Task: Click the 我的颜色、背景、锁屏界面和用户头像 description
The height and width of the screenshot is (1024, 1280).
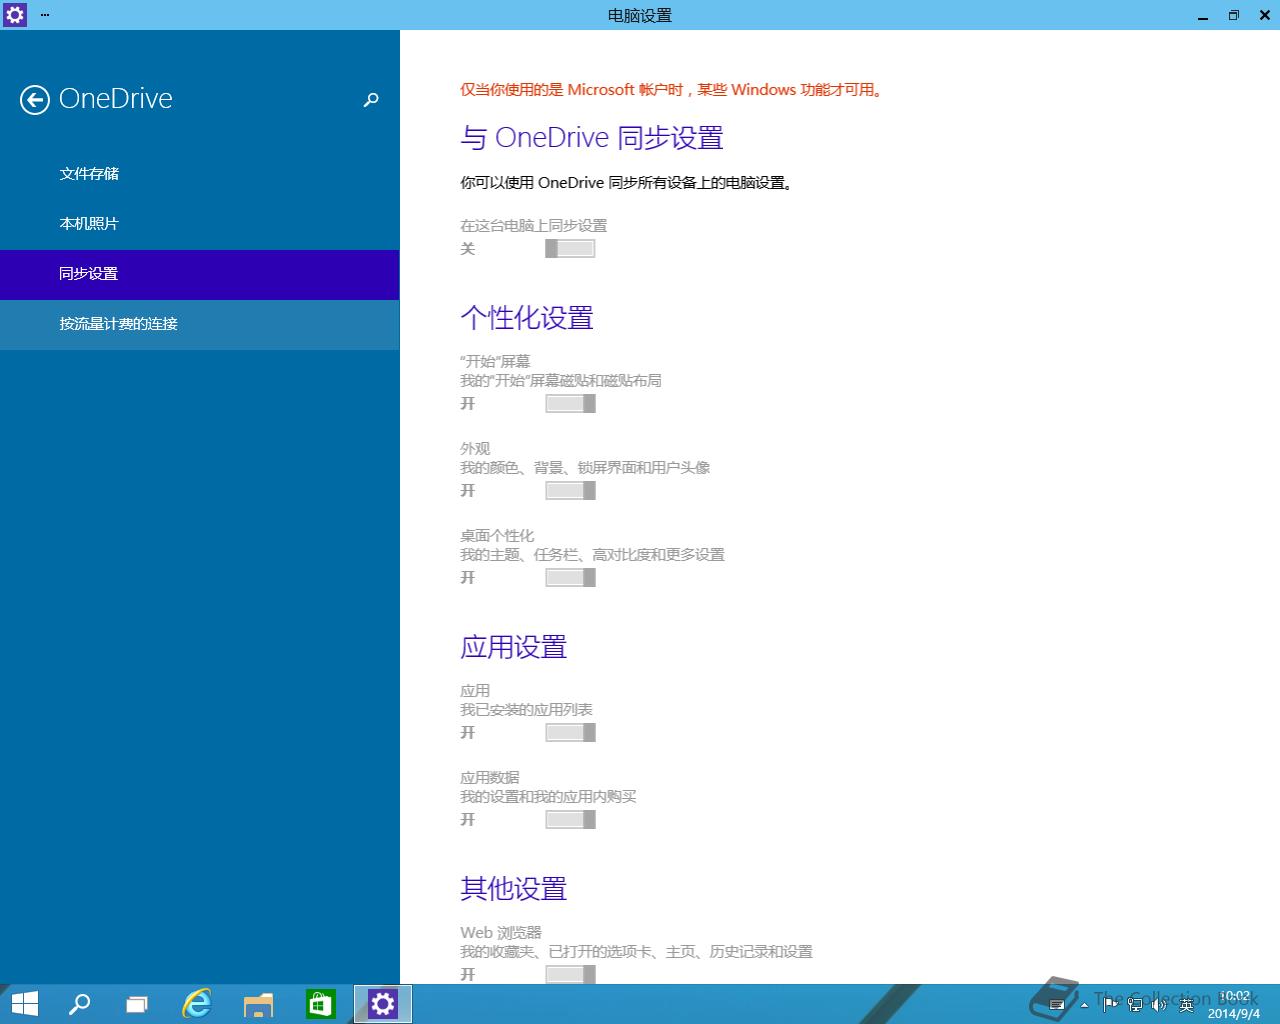Action: [x=585, y=468]
